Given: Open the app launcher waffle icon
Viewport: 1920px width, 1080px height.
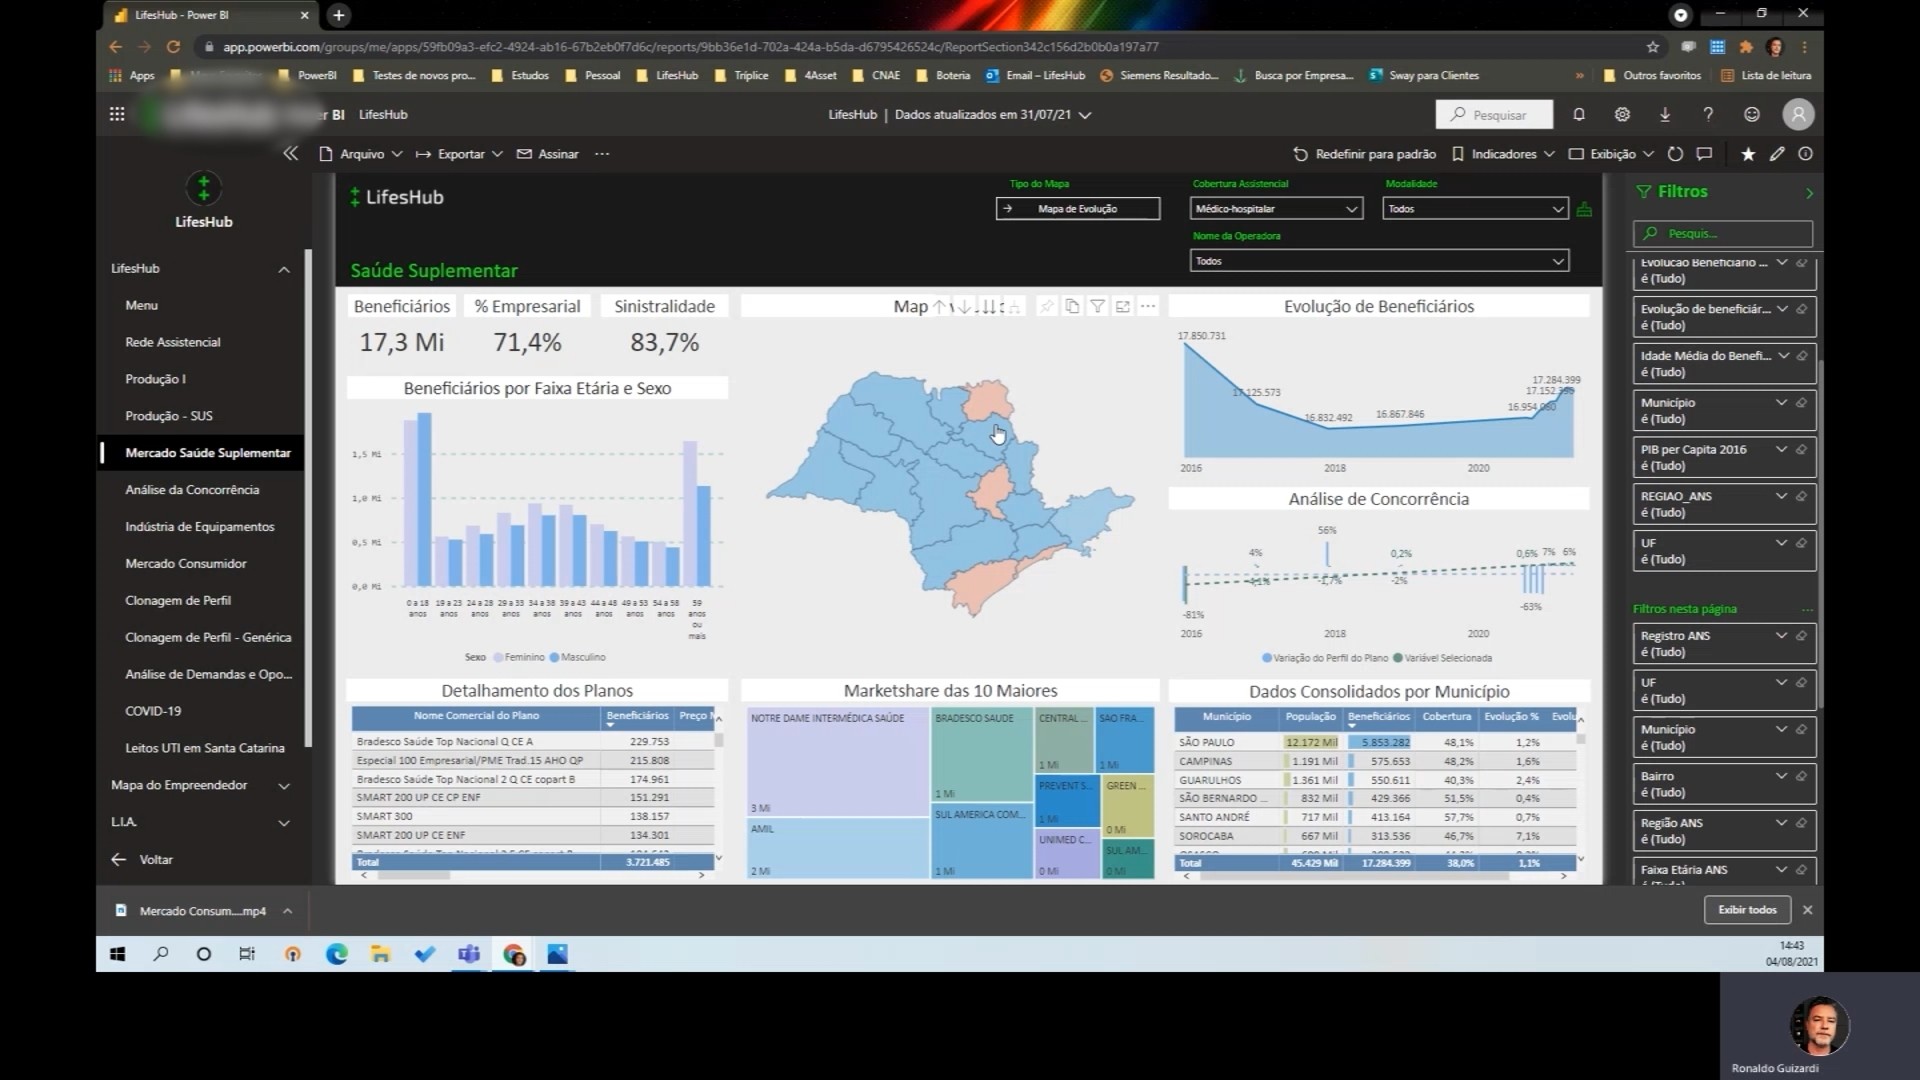Looking at the screenshot, I should 117,115.
